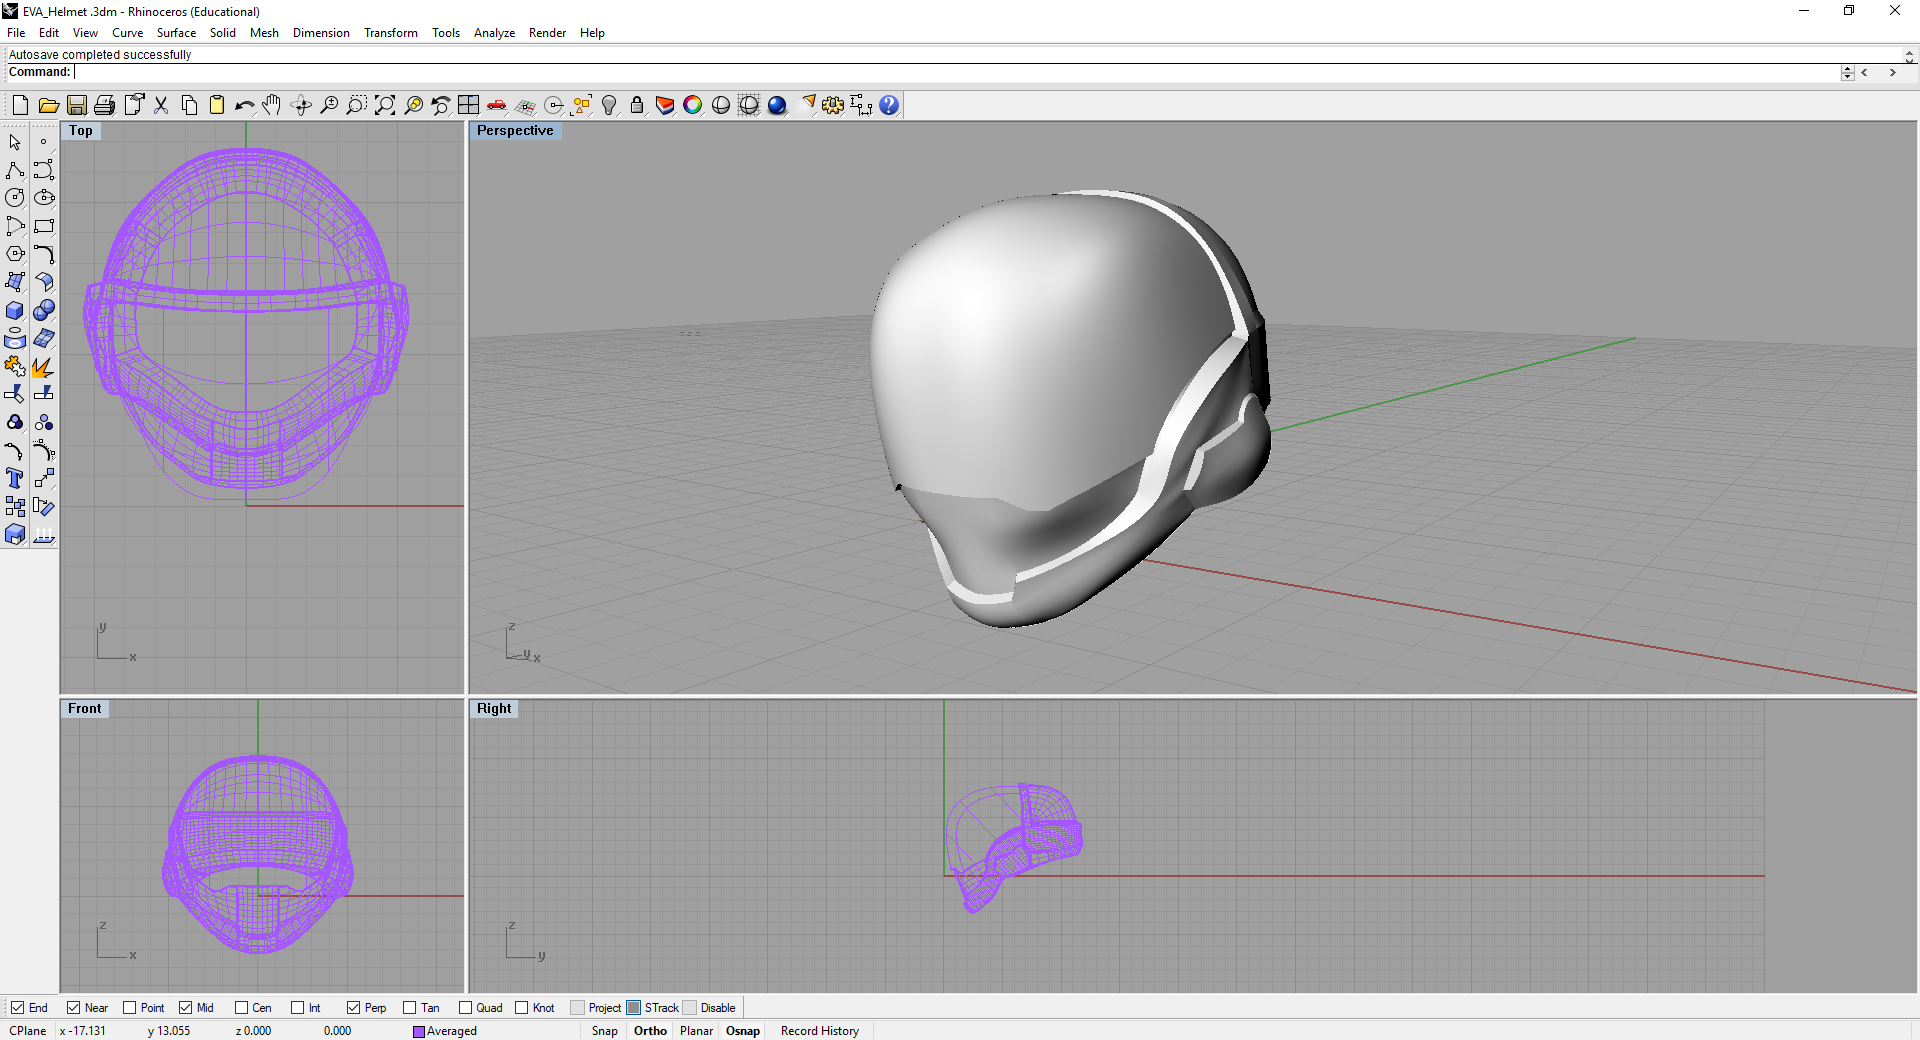Uncheck the Perp object snap
1920x1040 pixels.
(353, 1008)
